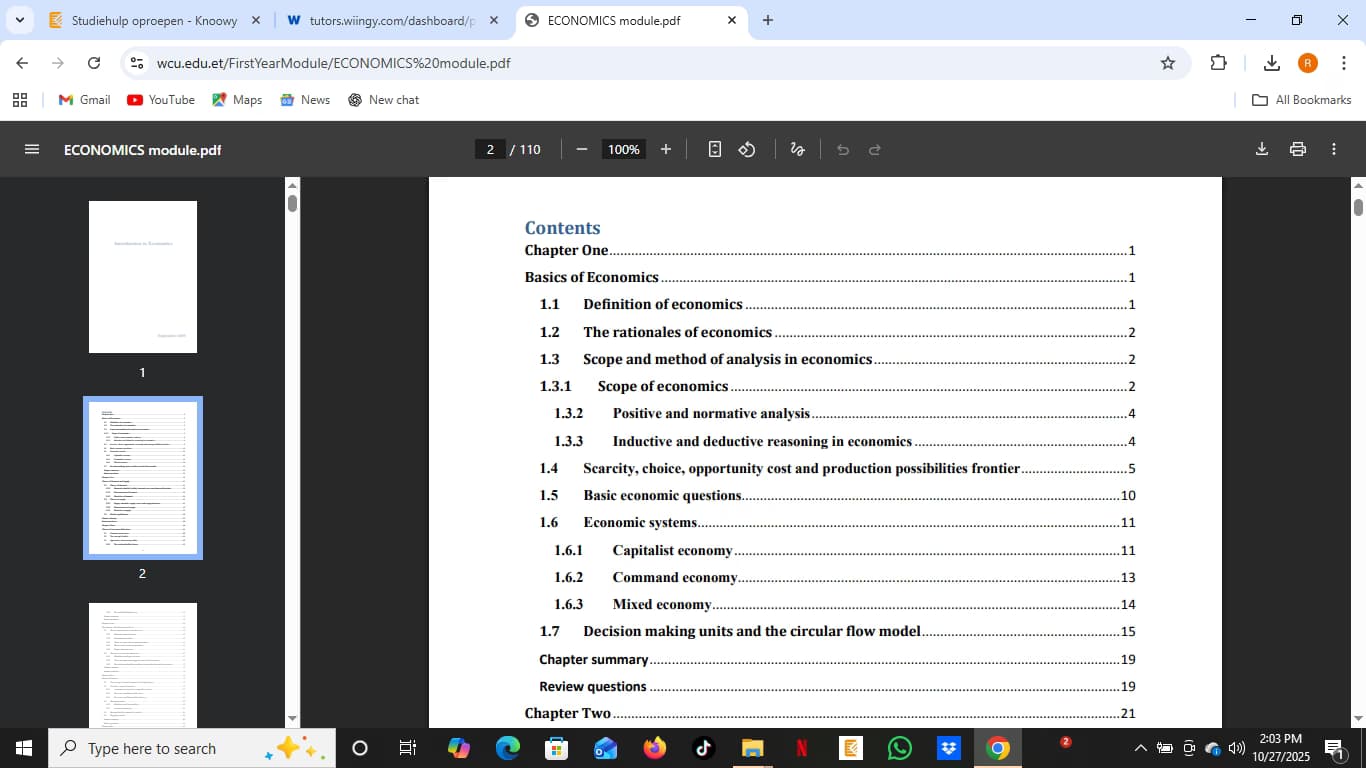Open Chrome's three-dot settings menu
The width and height of the screenshot is (1366, 768).
coord(1345,62)
